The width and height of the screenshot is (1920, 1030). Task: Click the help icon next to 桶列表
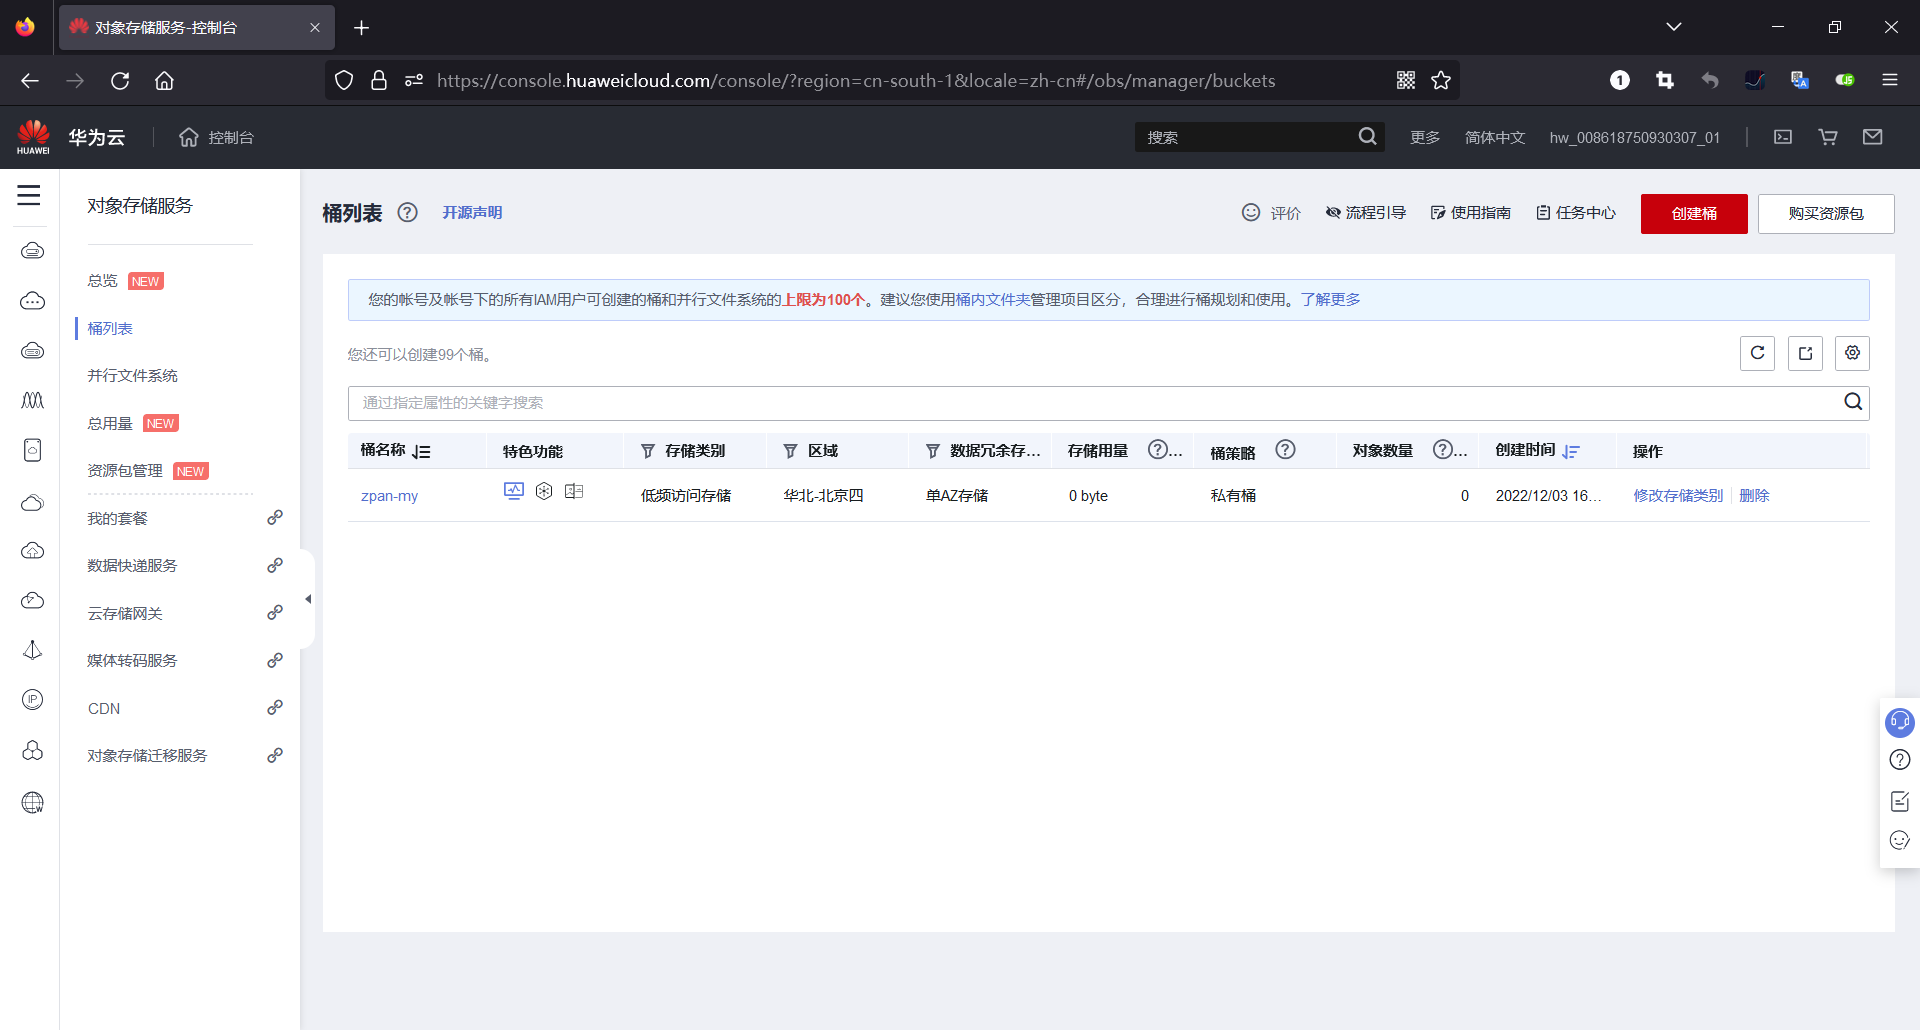(x=407, y=212)
